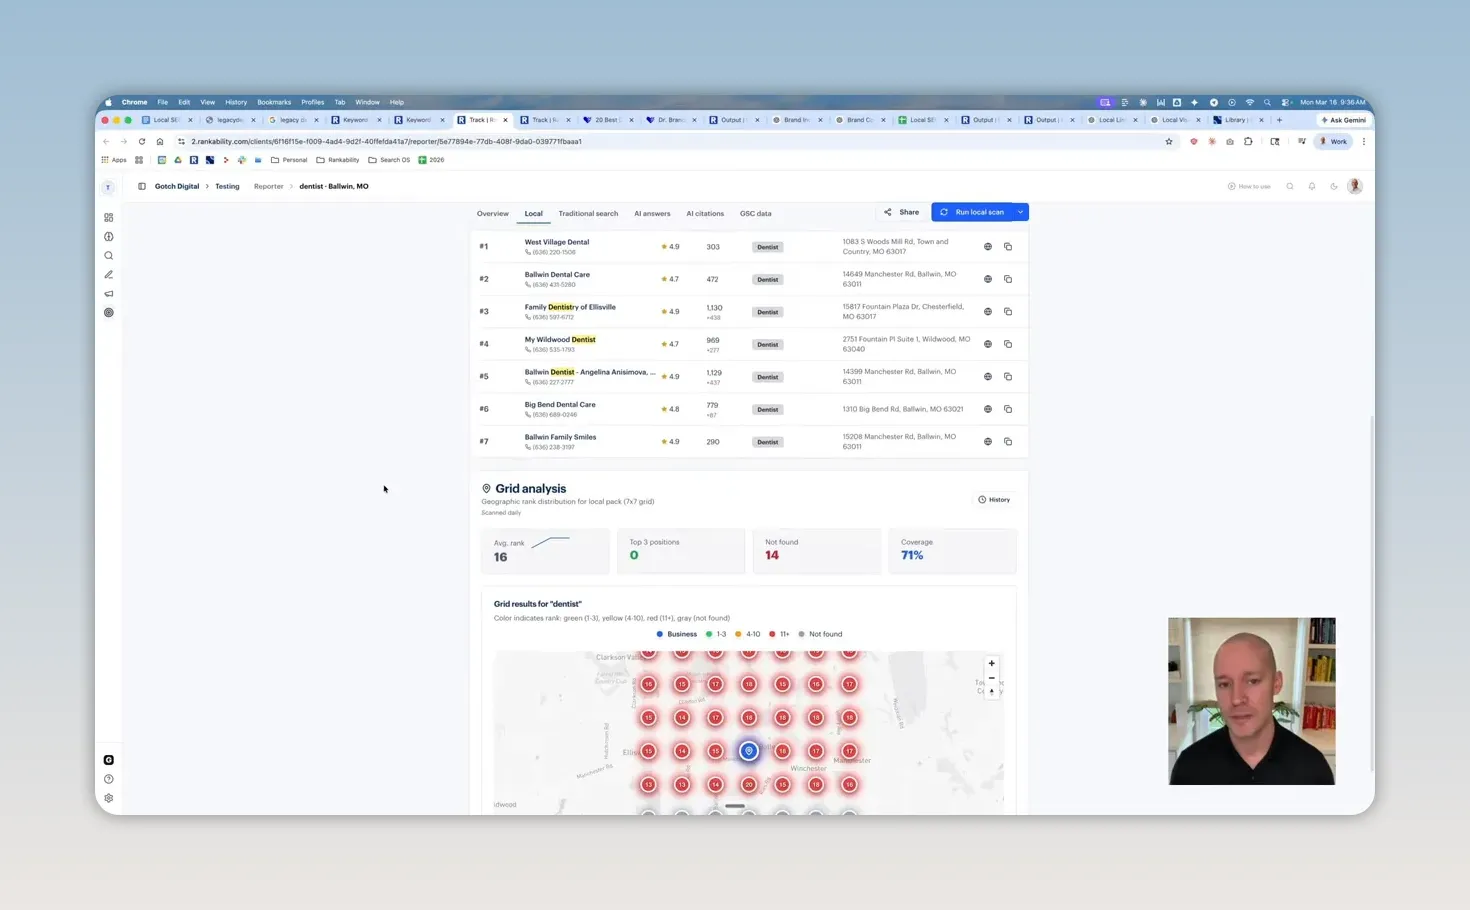The image size is (1470, 910).
Task: Switch to the Traditional search tab
Action: point(588,214)
